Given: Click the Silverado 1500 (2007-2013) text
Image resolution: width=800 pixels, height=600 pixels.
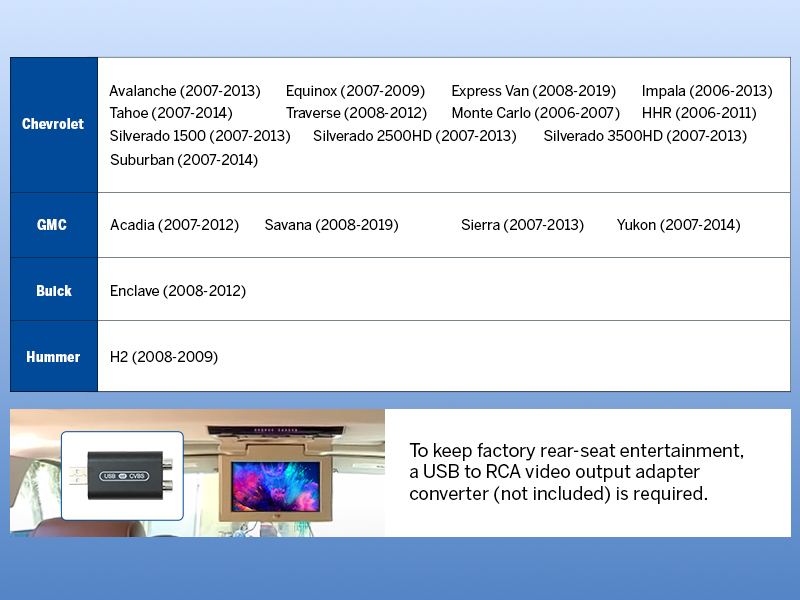Looking at the screenshot, I should (200, 136).
